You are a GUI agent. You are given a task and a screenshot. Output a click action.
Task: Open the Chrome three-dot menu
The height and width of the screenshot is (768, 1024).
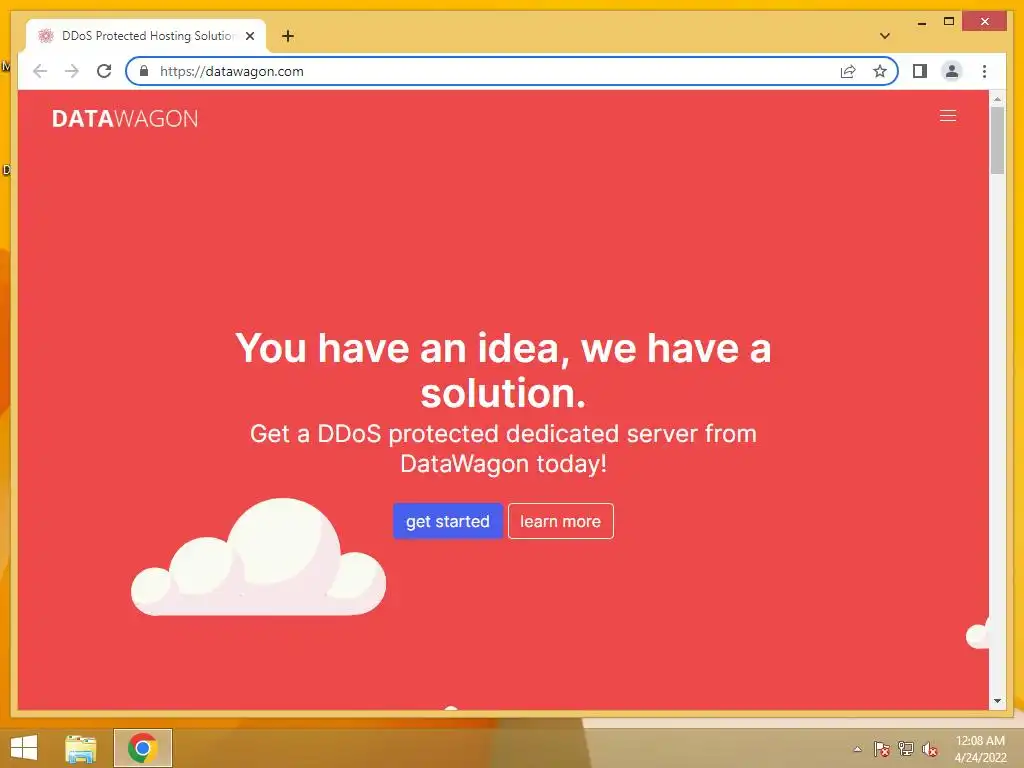coord(984,71)
